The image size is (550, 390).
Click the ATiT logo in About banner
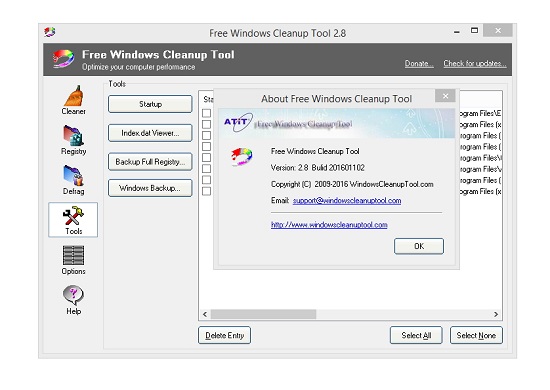point(238,122)
